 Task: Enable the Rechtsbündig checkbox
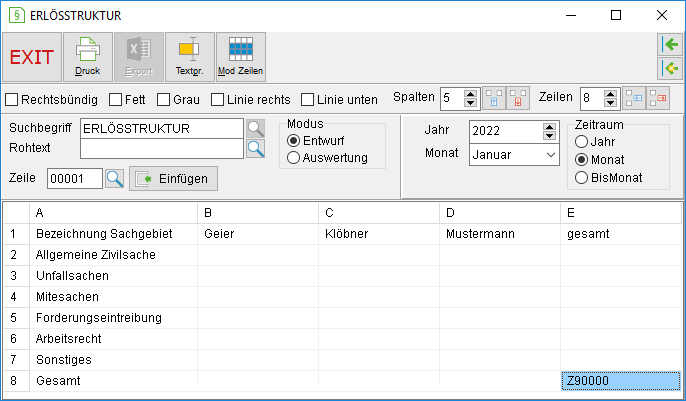[x=11, y=100]
